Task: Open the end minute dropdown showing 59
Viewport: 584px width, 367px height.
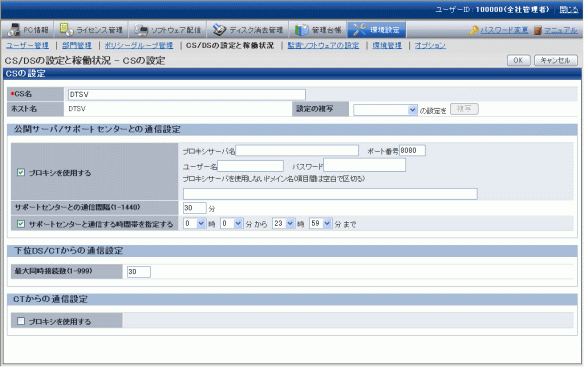Action: pyautogui.click(x=321, y=224)
